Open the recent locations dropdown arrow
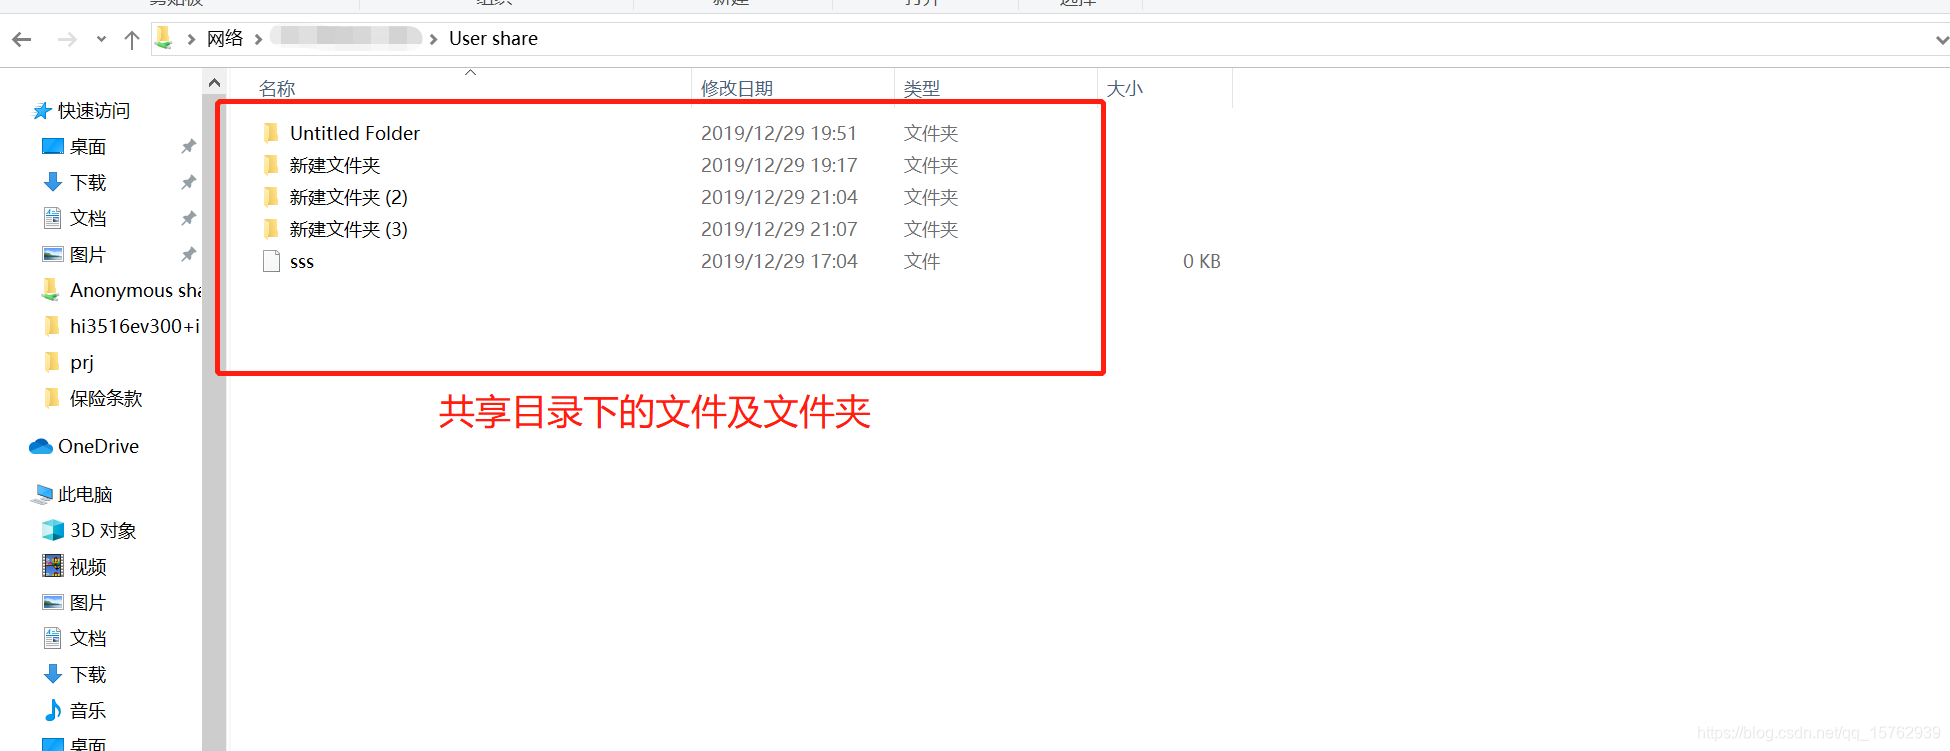 [x=101, y=40]
